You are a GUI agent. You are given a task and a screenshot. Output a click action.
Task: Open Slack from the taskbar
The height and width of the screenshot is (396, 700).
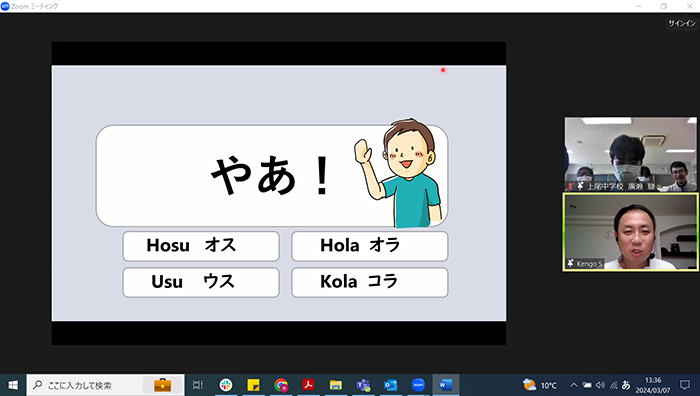point(226,385)
